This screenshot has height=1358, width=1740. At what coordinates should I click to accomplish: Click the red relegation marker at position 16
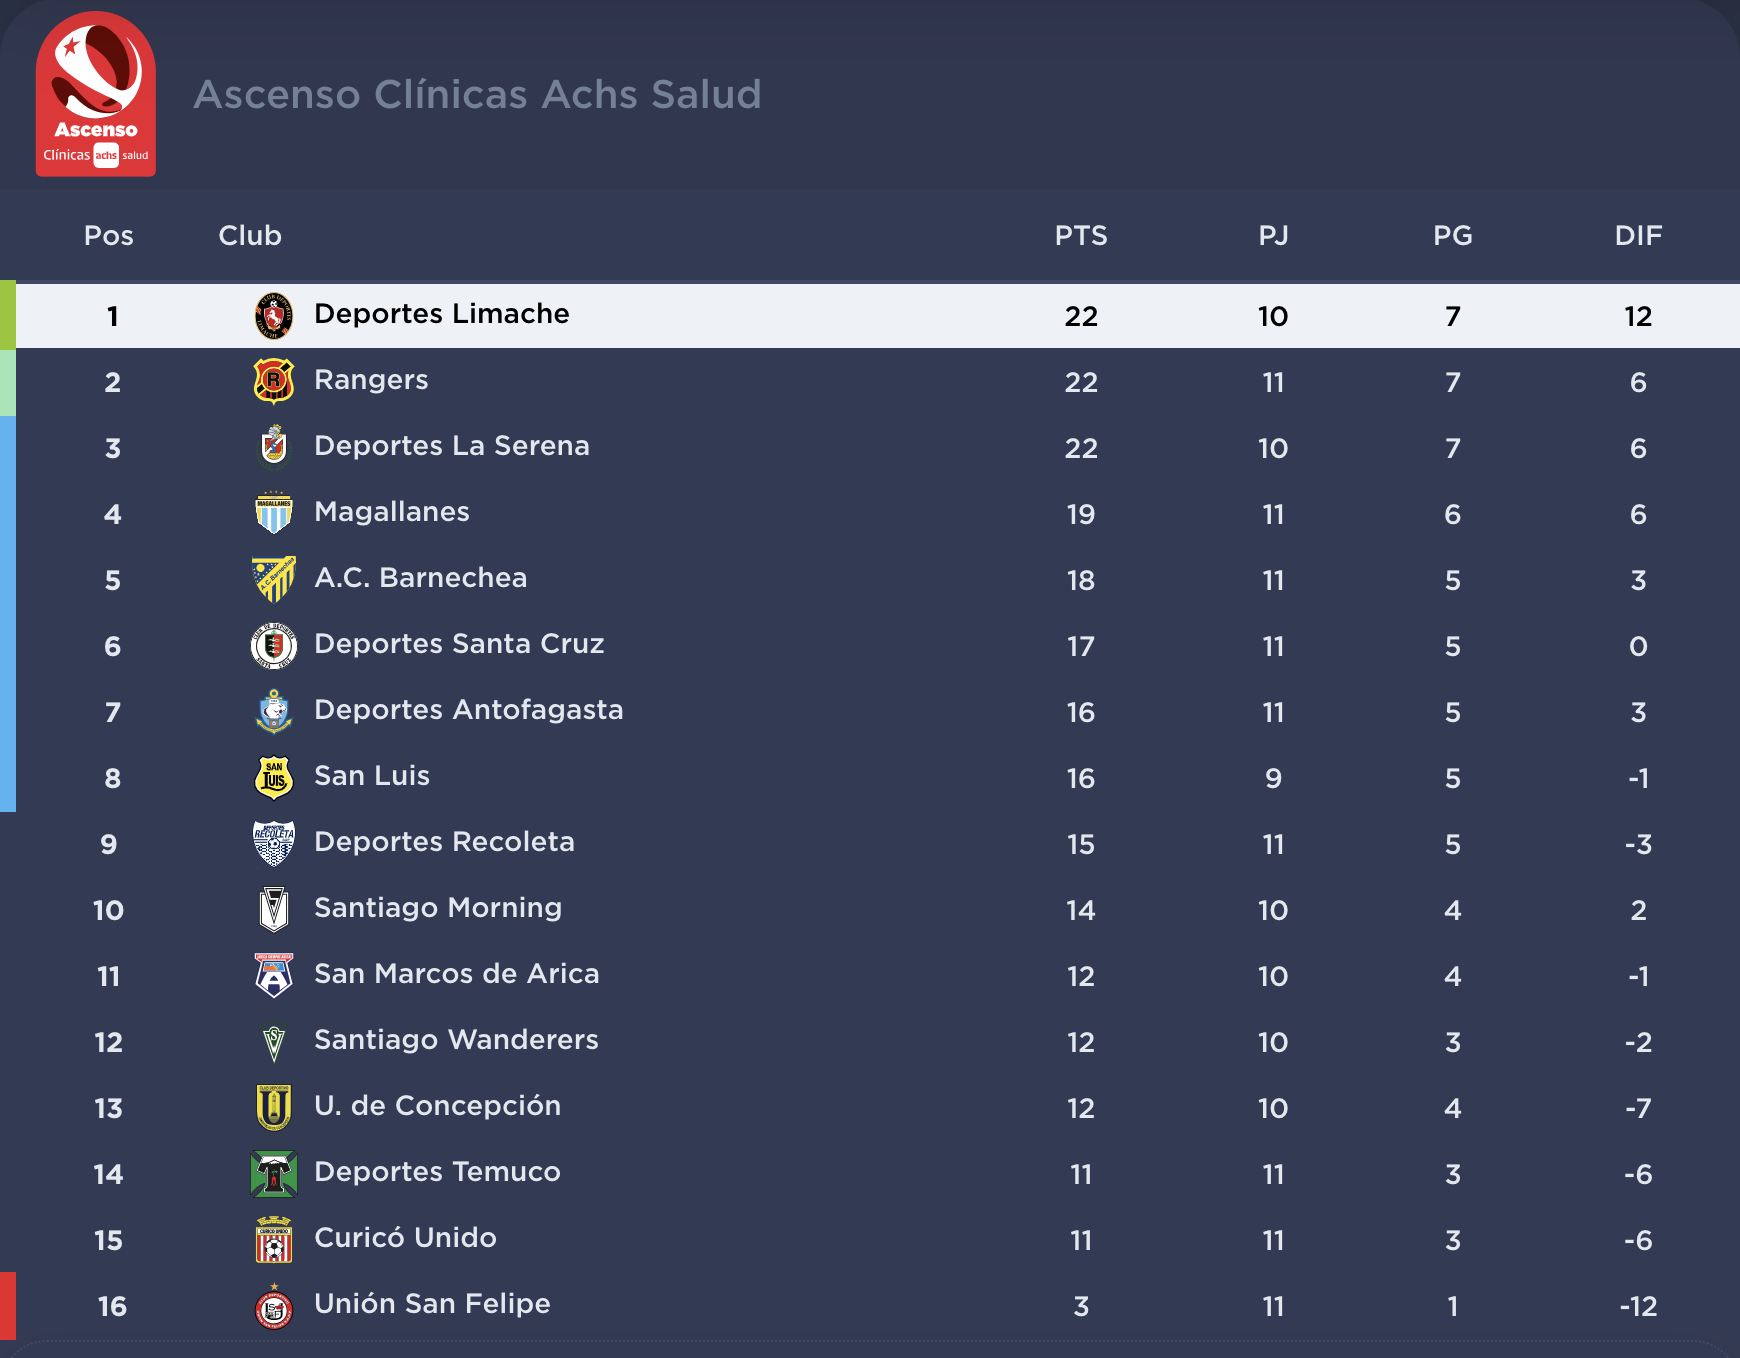[8, 1305]
